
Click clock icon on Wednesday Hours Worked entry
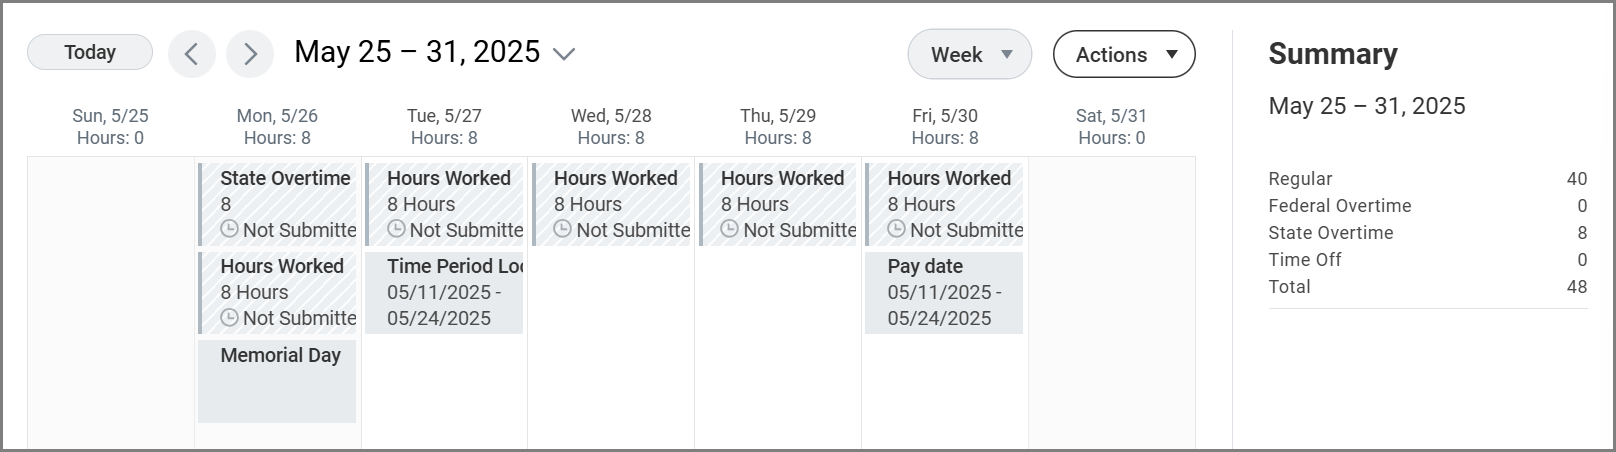pyautogui.click(x=563, y=230)
